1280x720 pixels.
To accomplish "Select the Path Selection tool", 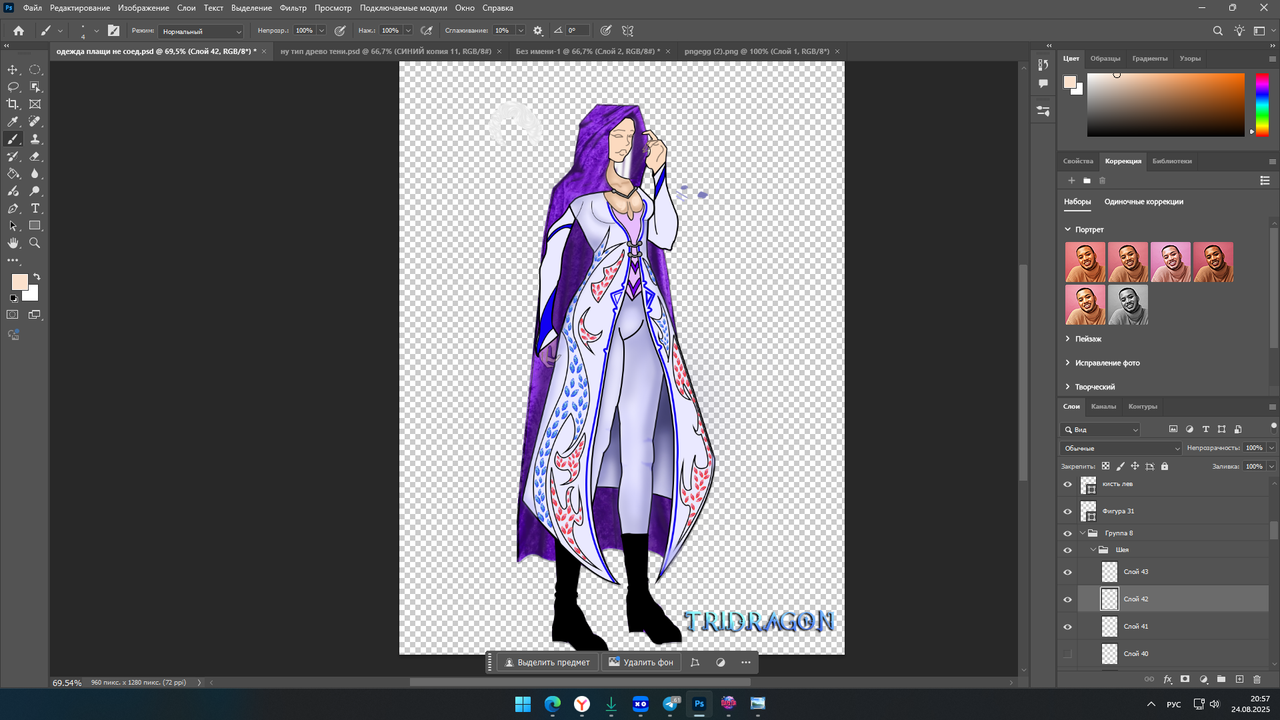I will coord(13,226).
